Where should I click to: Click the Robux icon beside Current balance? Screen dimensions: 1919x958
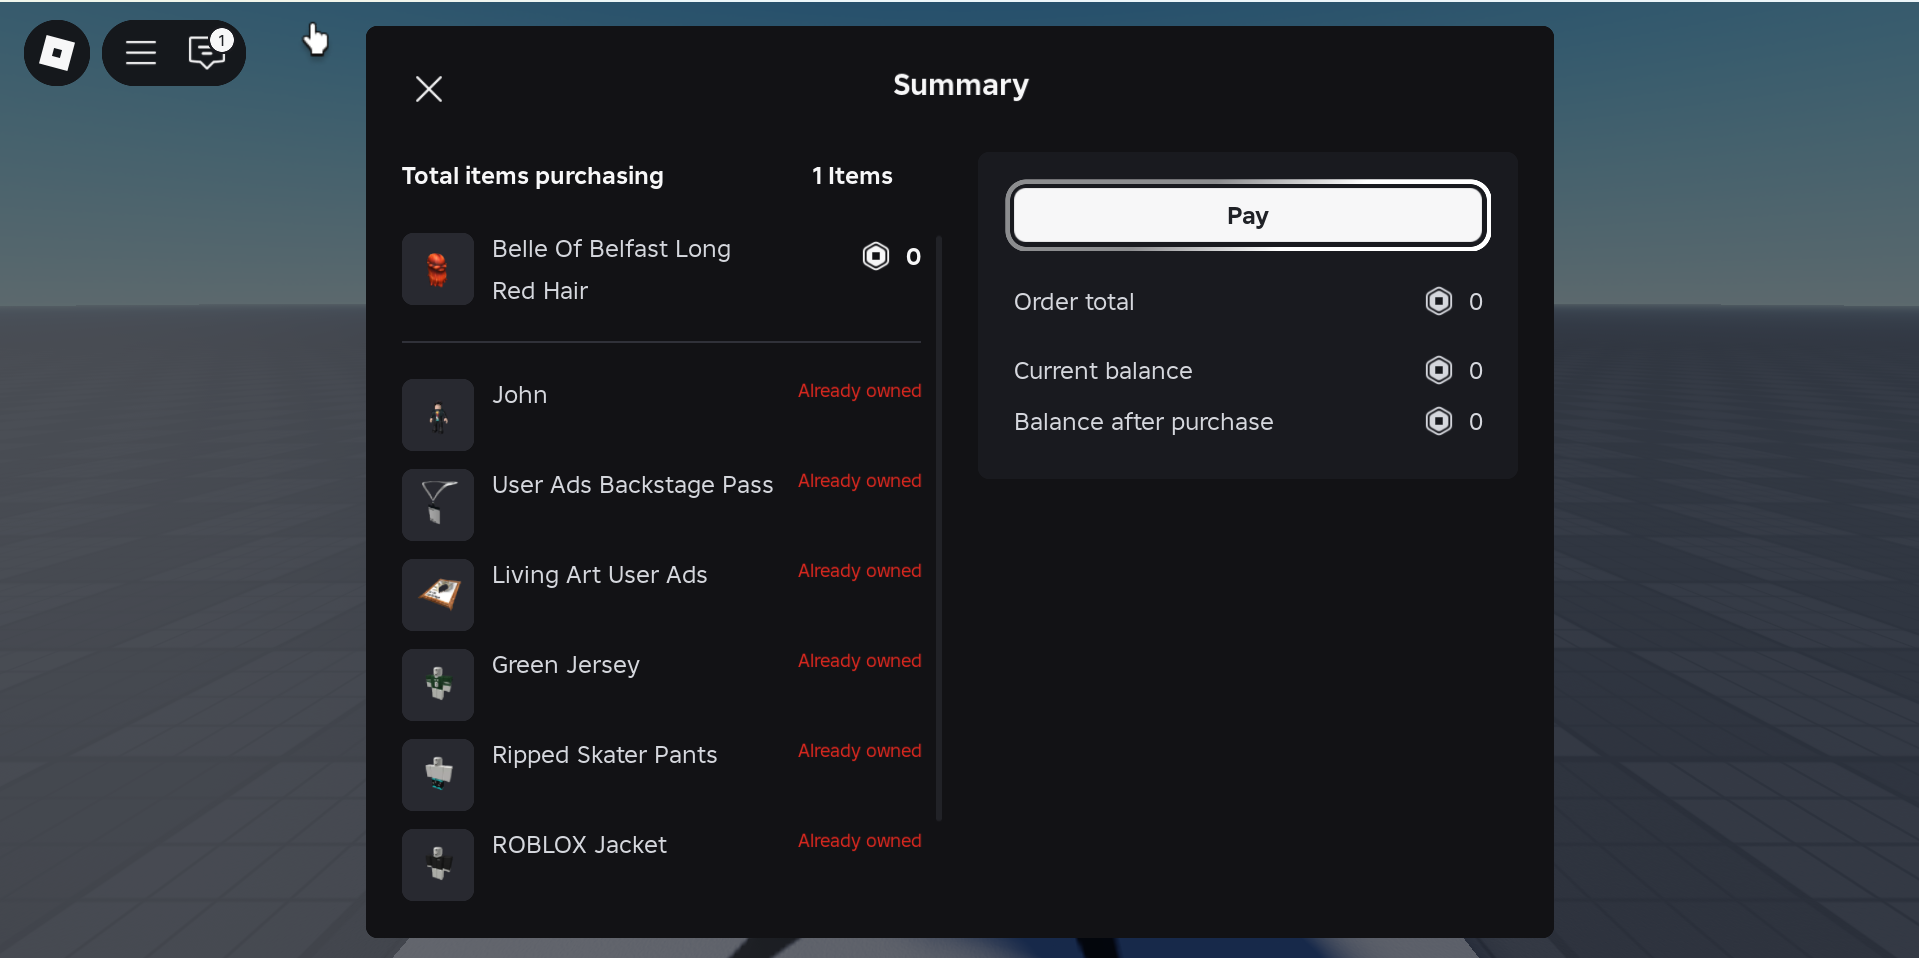click(1438, 370)
